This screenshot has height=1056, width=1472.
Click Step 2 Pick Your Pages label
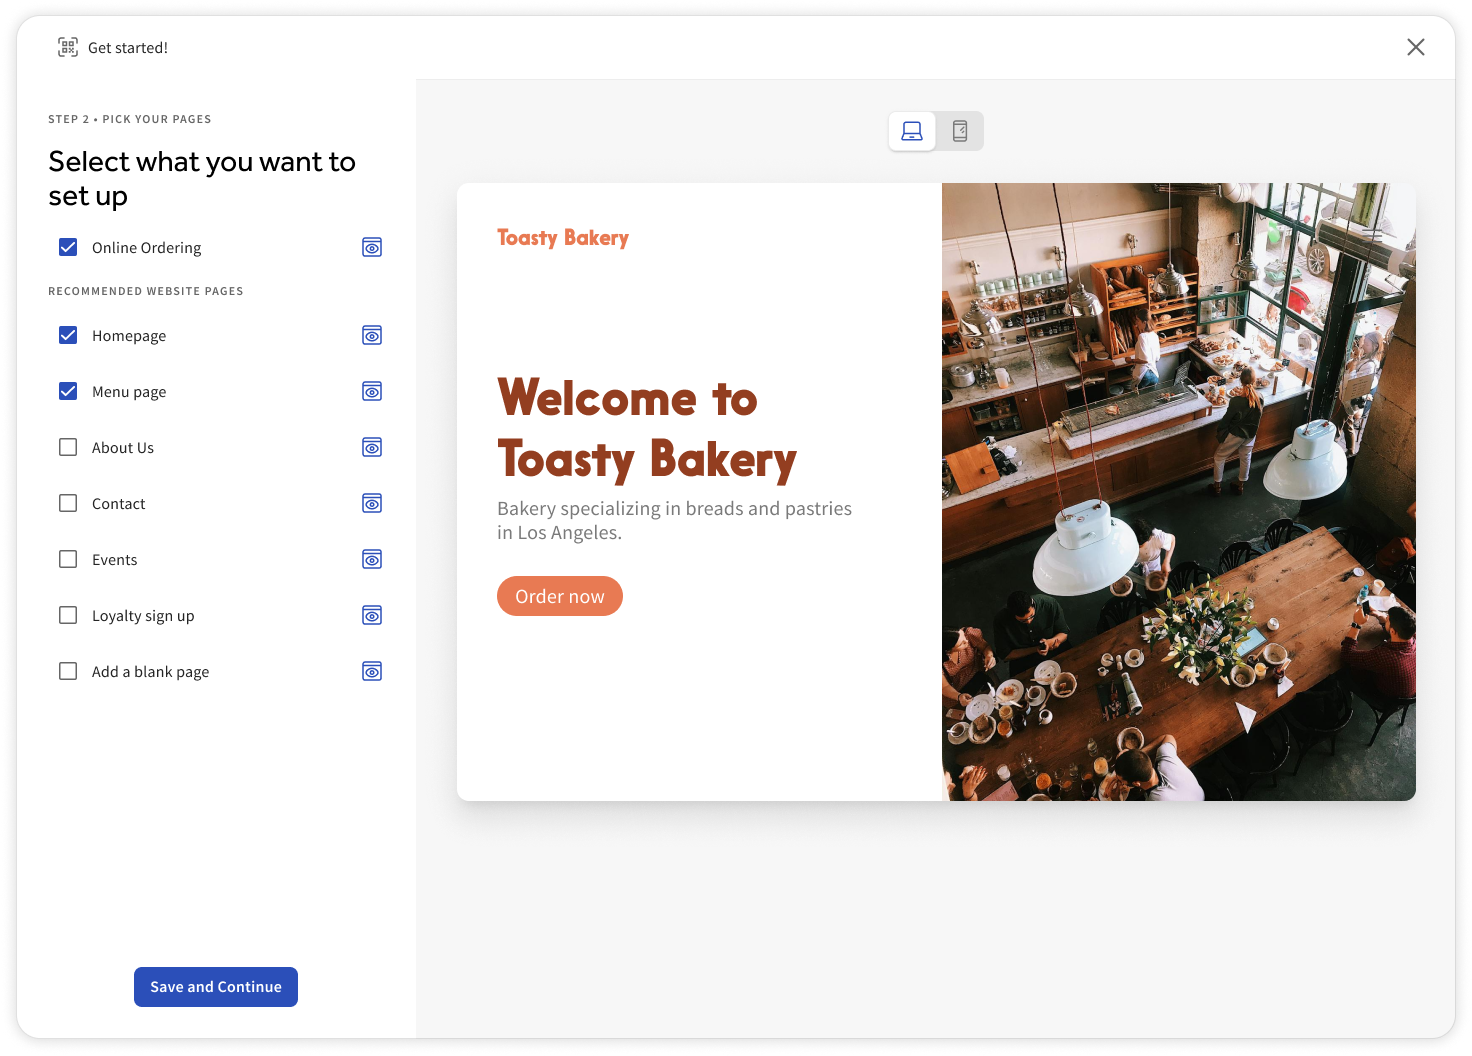tap(130, 119)
